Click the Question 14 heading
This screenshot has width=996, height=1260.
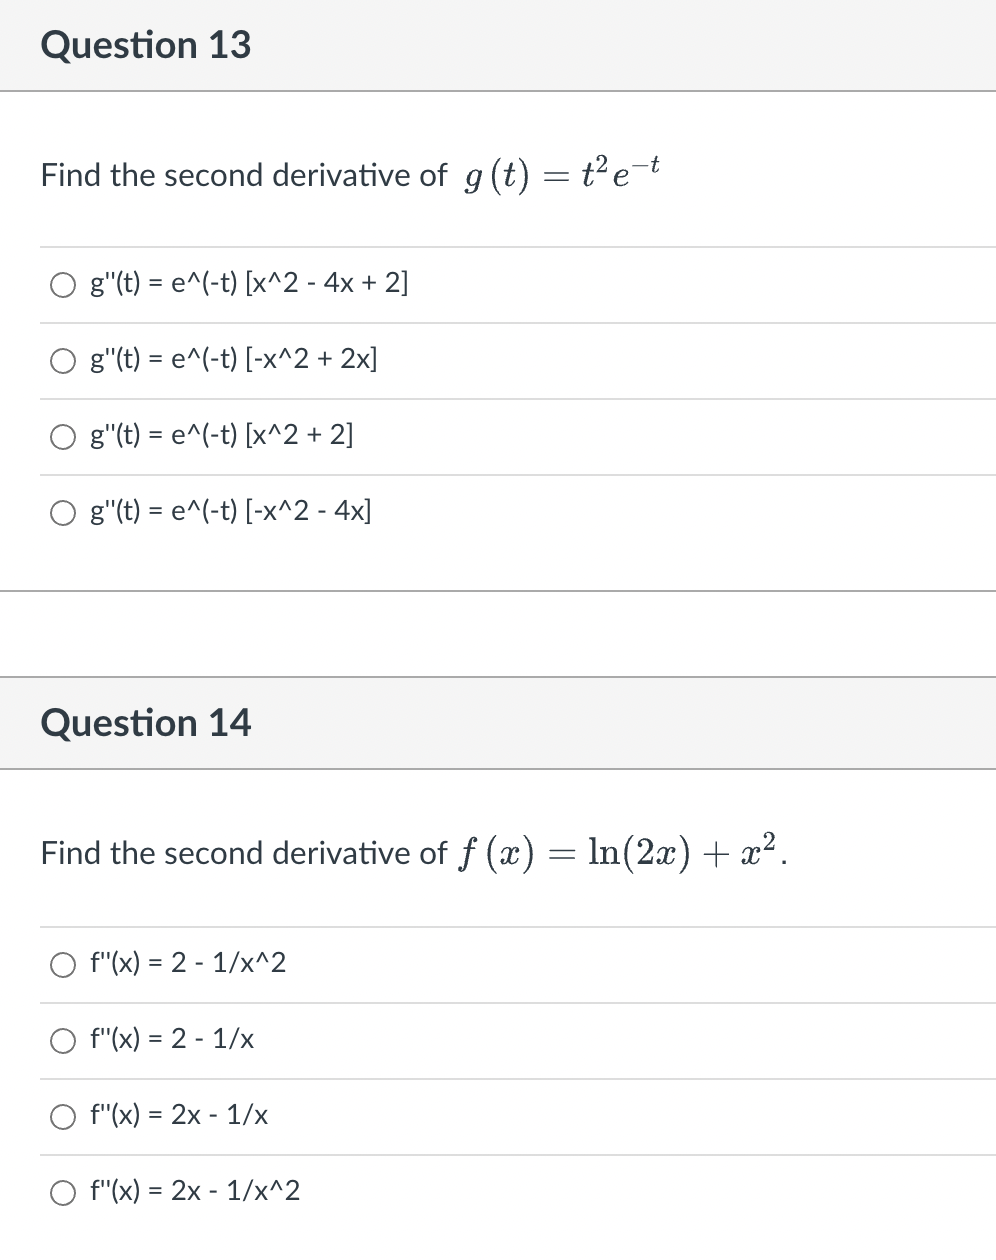(x=146, y=723)
